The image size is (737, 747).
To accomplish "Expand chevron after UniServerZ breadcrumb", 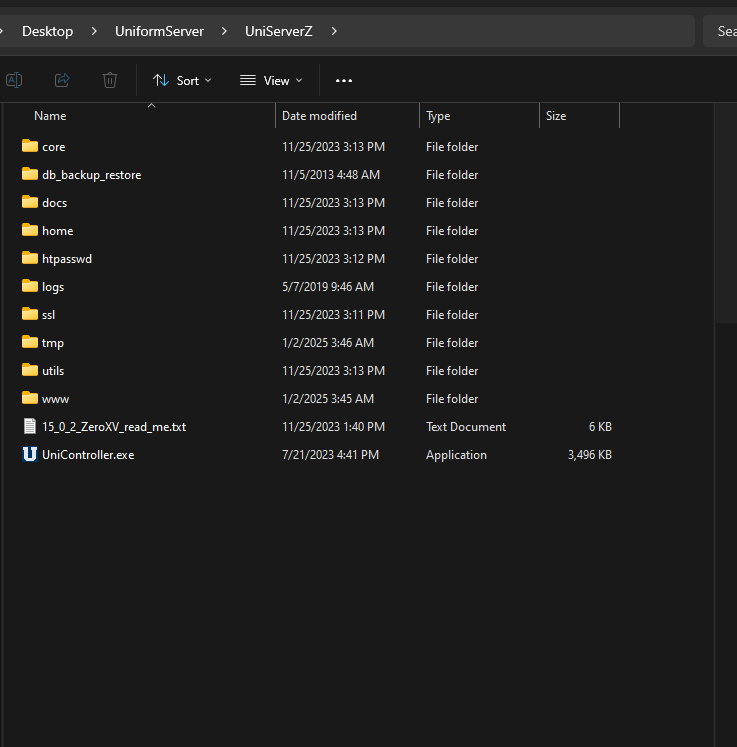I will (x=334, y=31).
